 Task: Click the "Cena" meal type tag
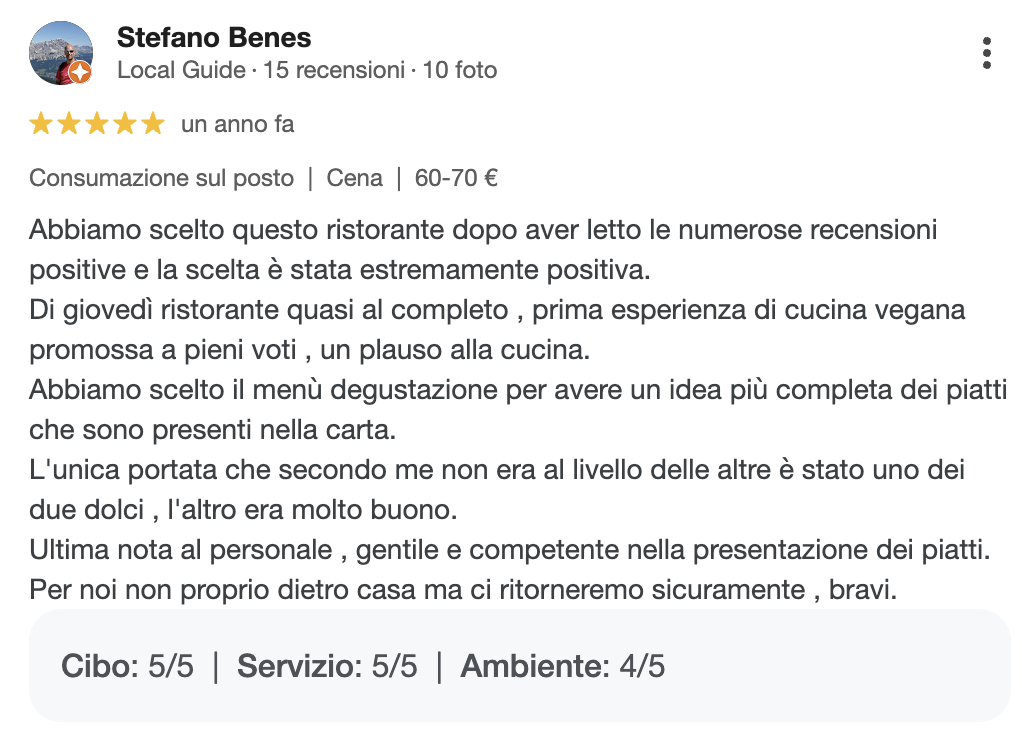pos(354,178)
